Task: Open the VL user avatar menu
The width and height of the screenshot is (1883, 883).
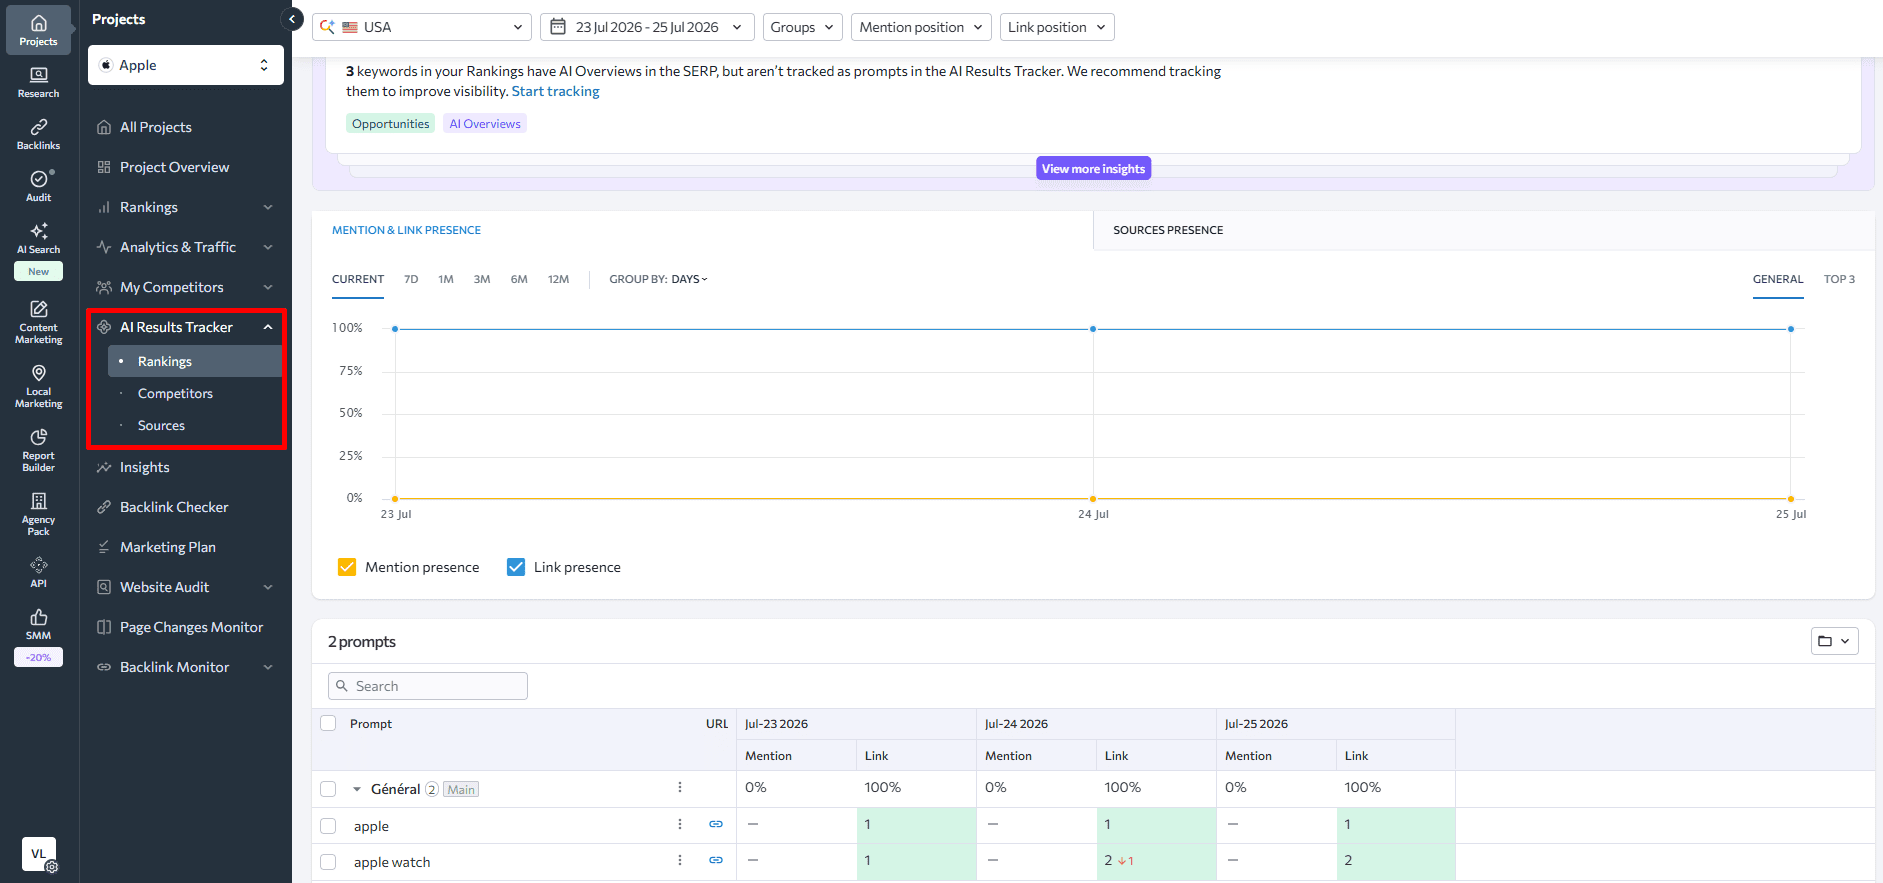Action: (x=39, y=854)
